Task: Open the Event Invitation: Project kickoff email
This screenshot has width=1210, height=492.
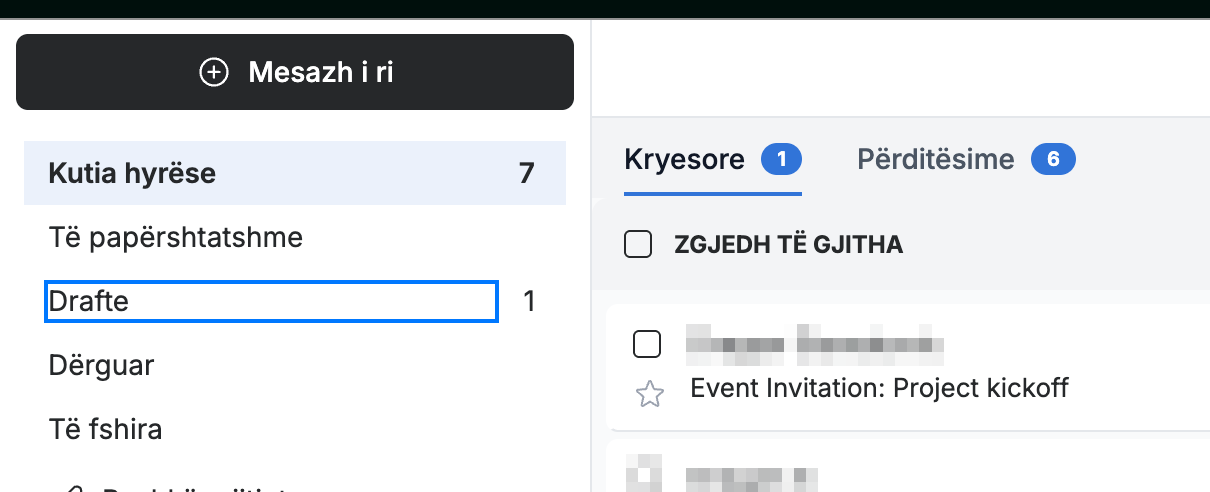Action: (880, 388)
